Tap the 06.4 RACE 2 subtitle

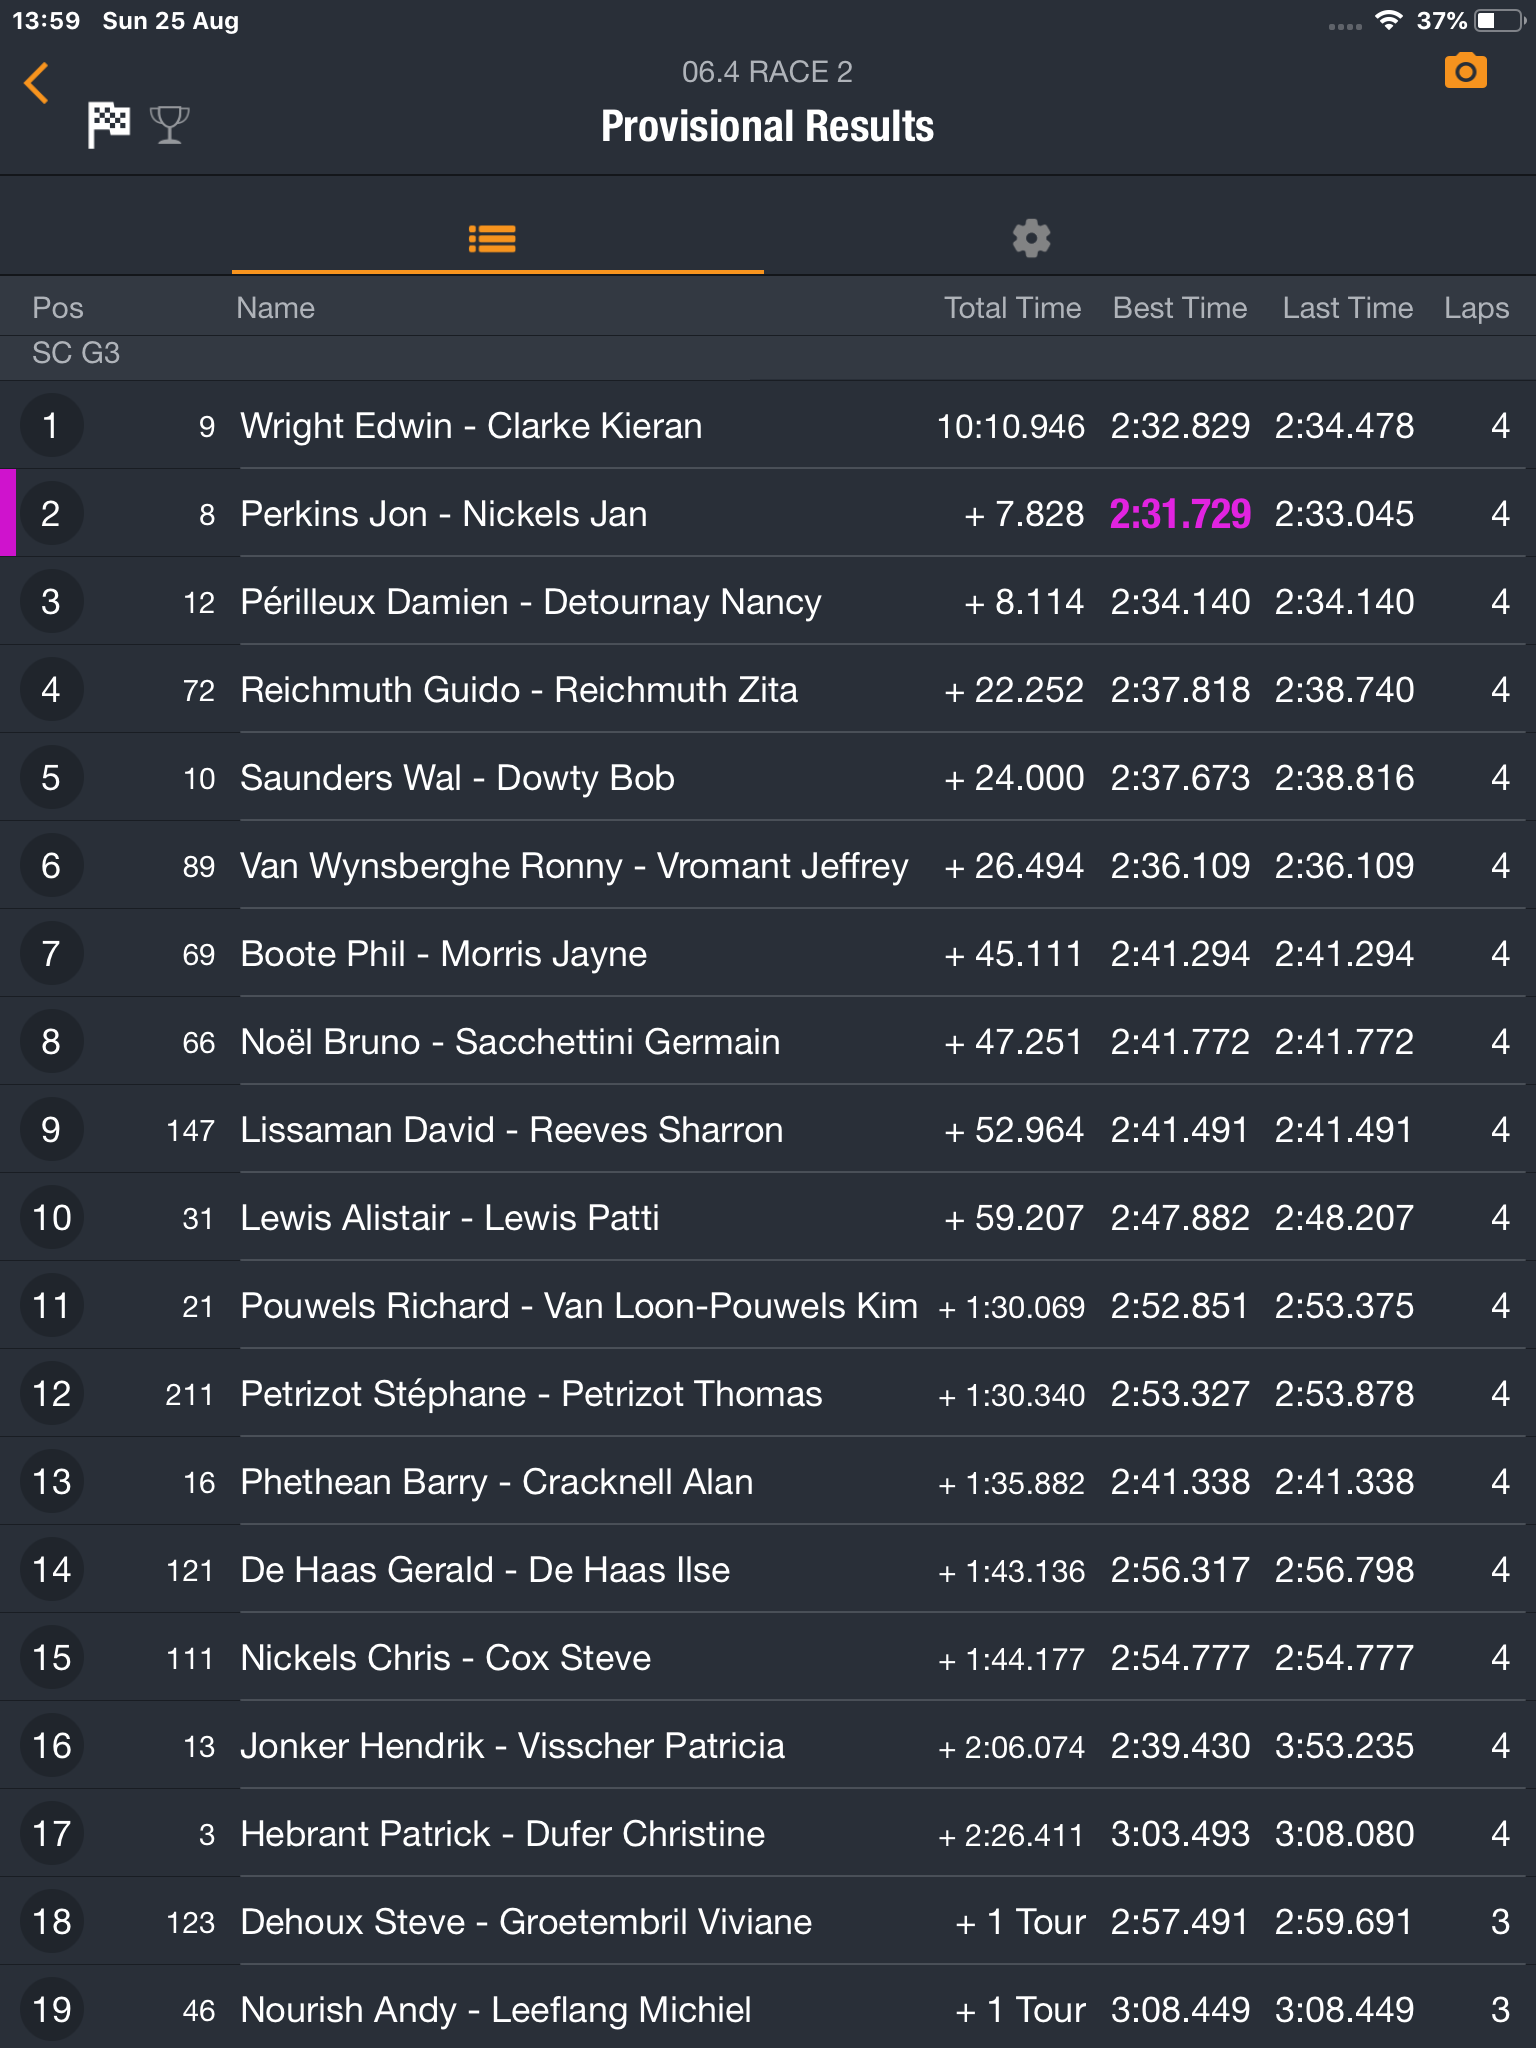click(767, 72)
